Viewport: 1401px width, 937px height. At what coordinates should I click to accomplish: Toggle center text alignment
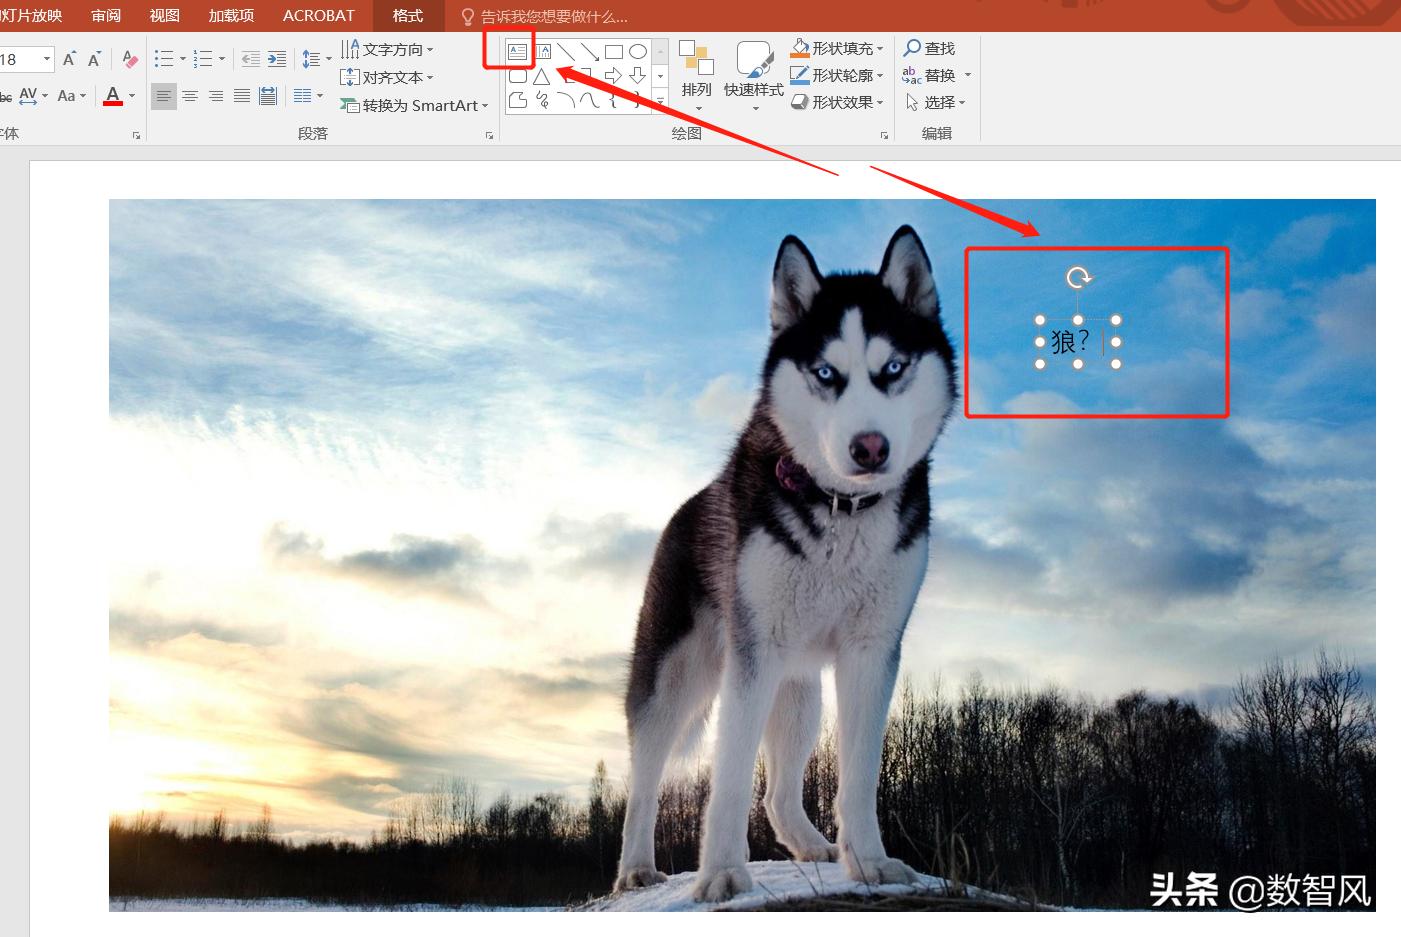[189, 96]
